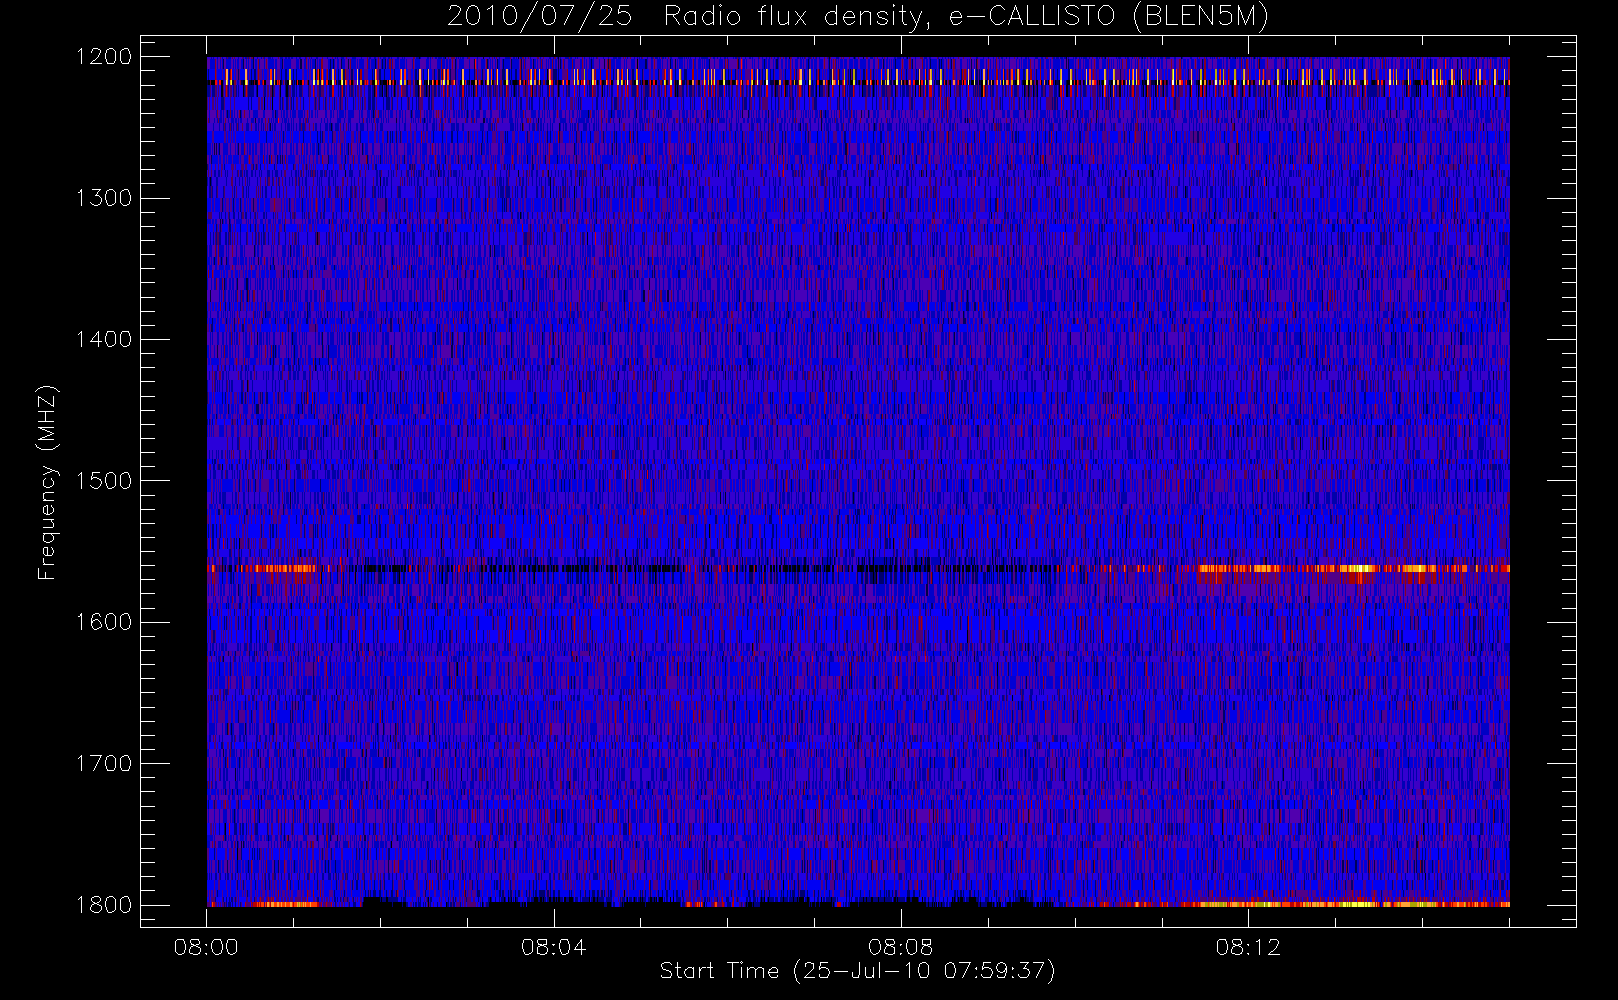
Task: Click the 08:00 time tick label
Action: point(206,947)
